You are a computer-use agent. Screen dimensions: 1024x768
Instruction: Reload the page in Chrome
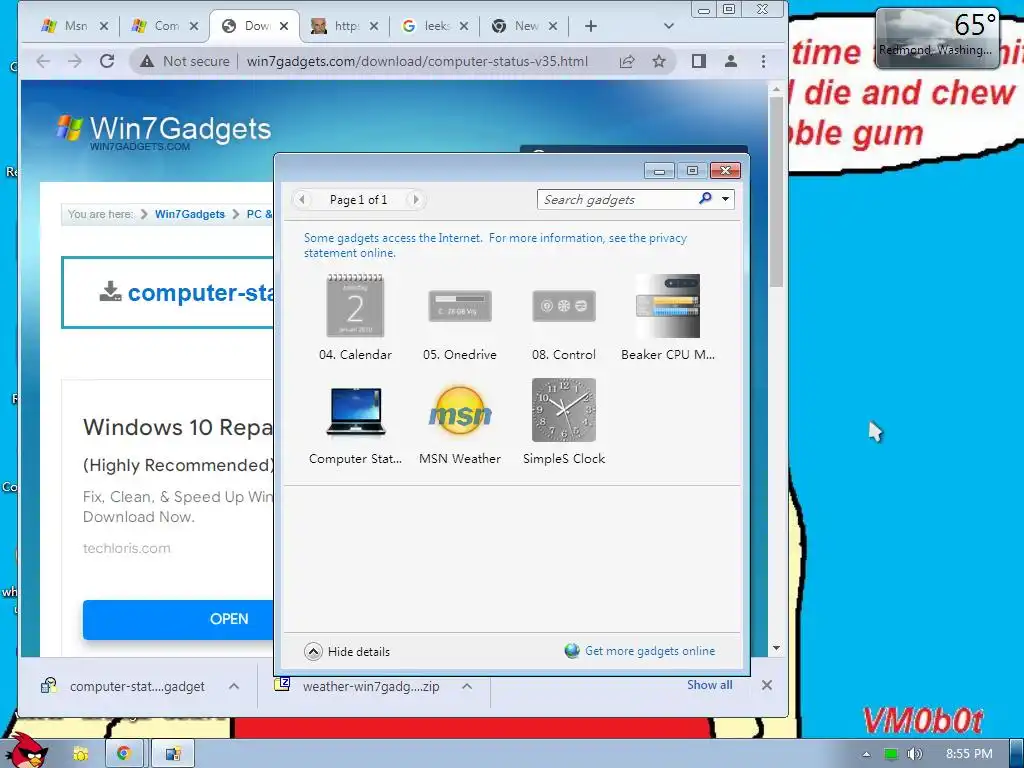[x=107, y=61]
